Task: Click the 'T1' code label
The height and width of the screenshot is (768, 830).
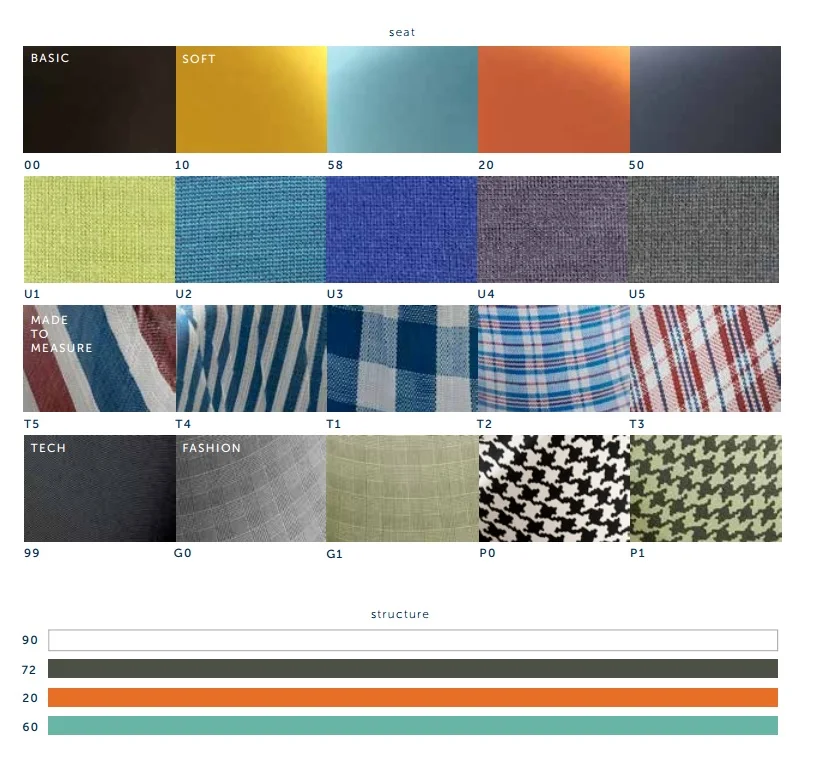Action: [x=333, y=424]
